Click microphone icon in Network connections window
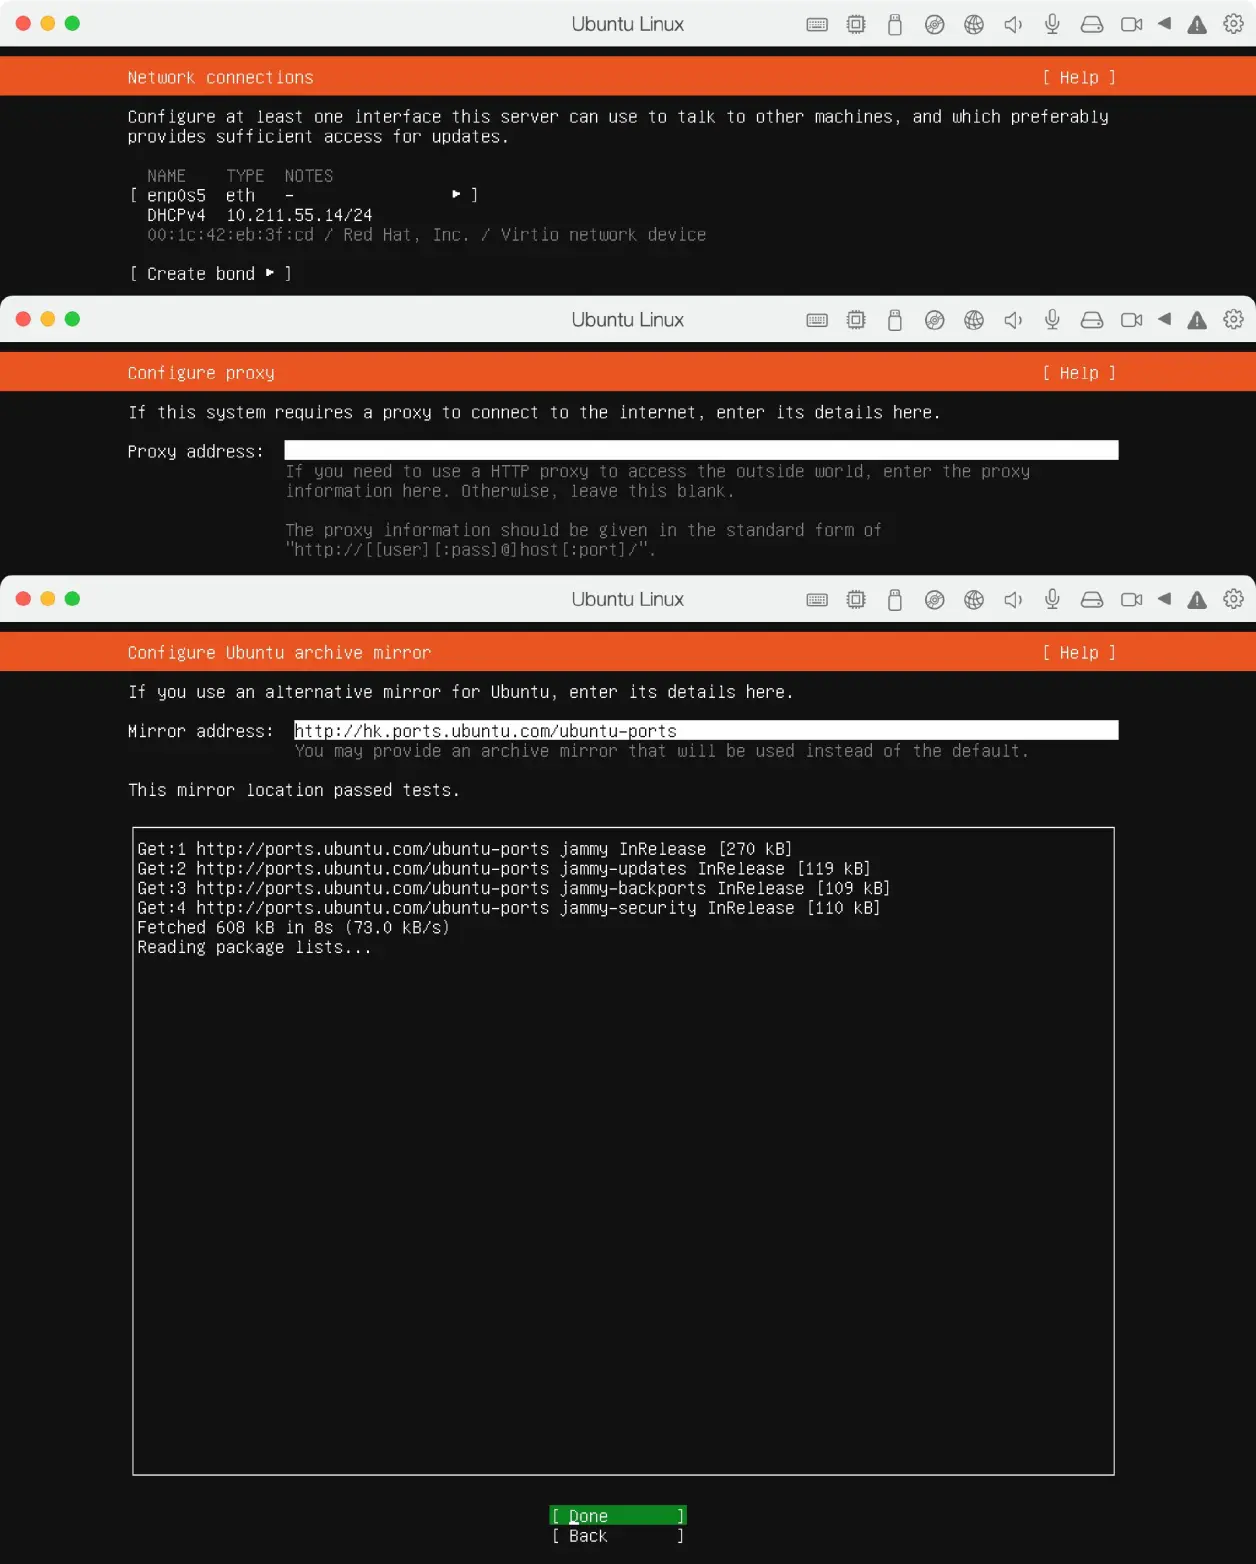The width and height of the screenshot is (1256, 1564). (x=1052, y=25)
